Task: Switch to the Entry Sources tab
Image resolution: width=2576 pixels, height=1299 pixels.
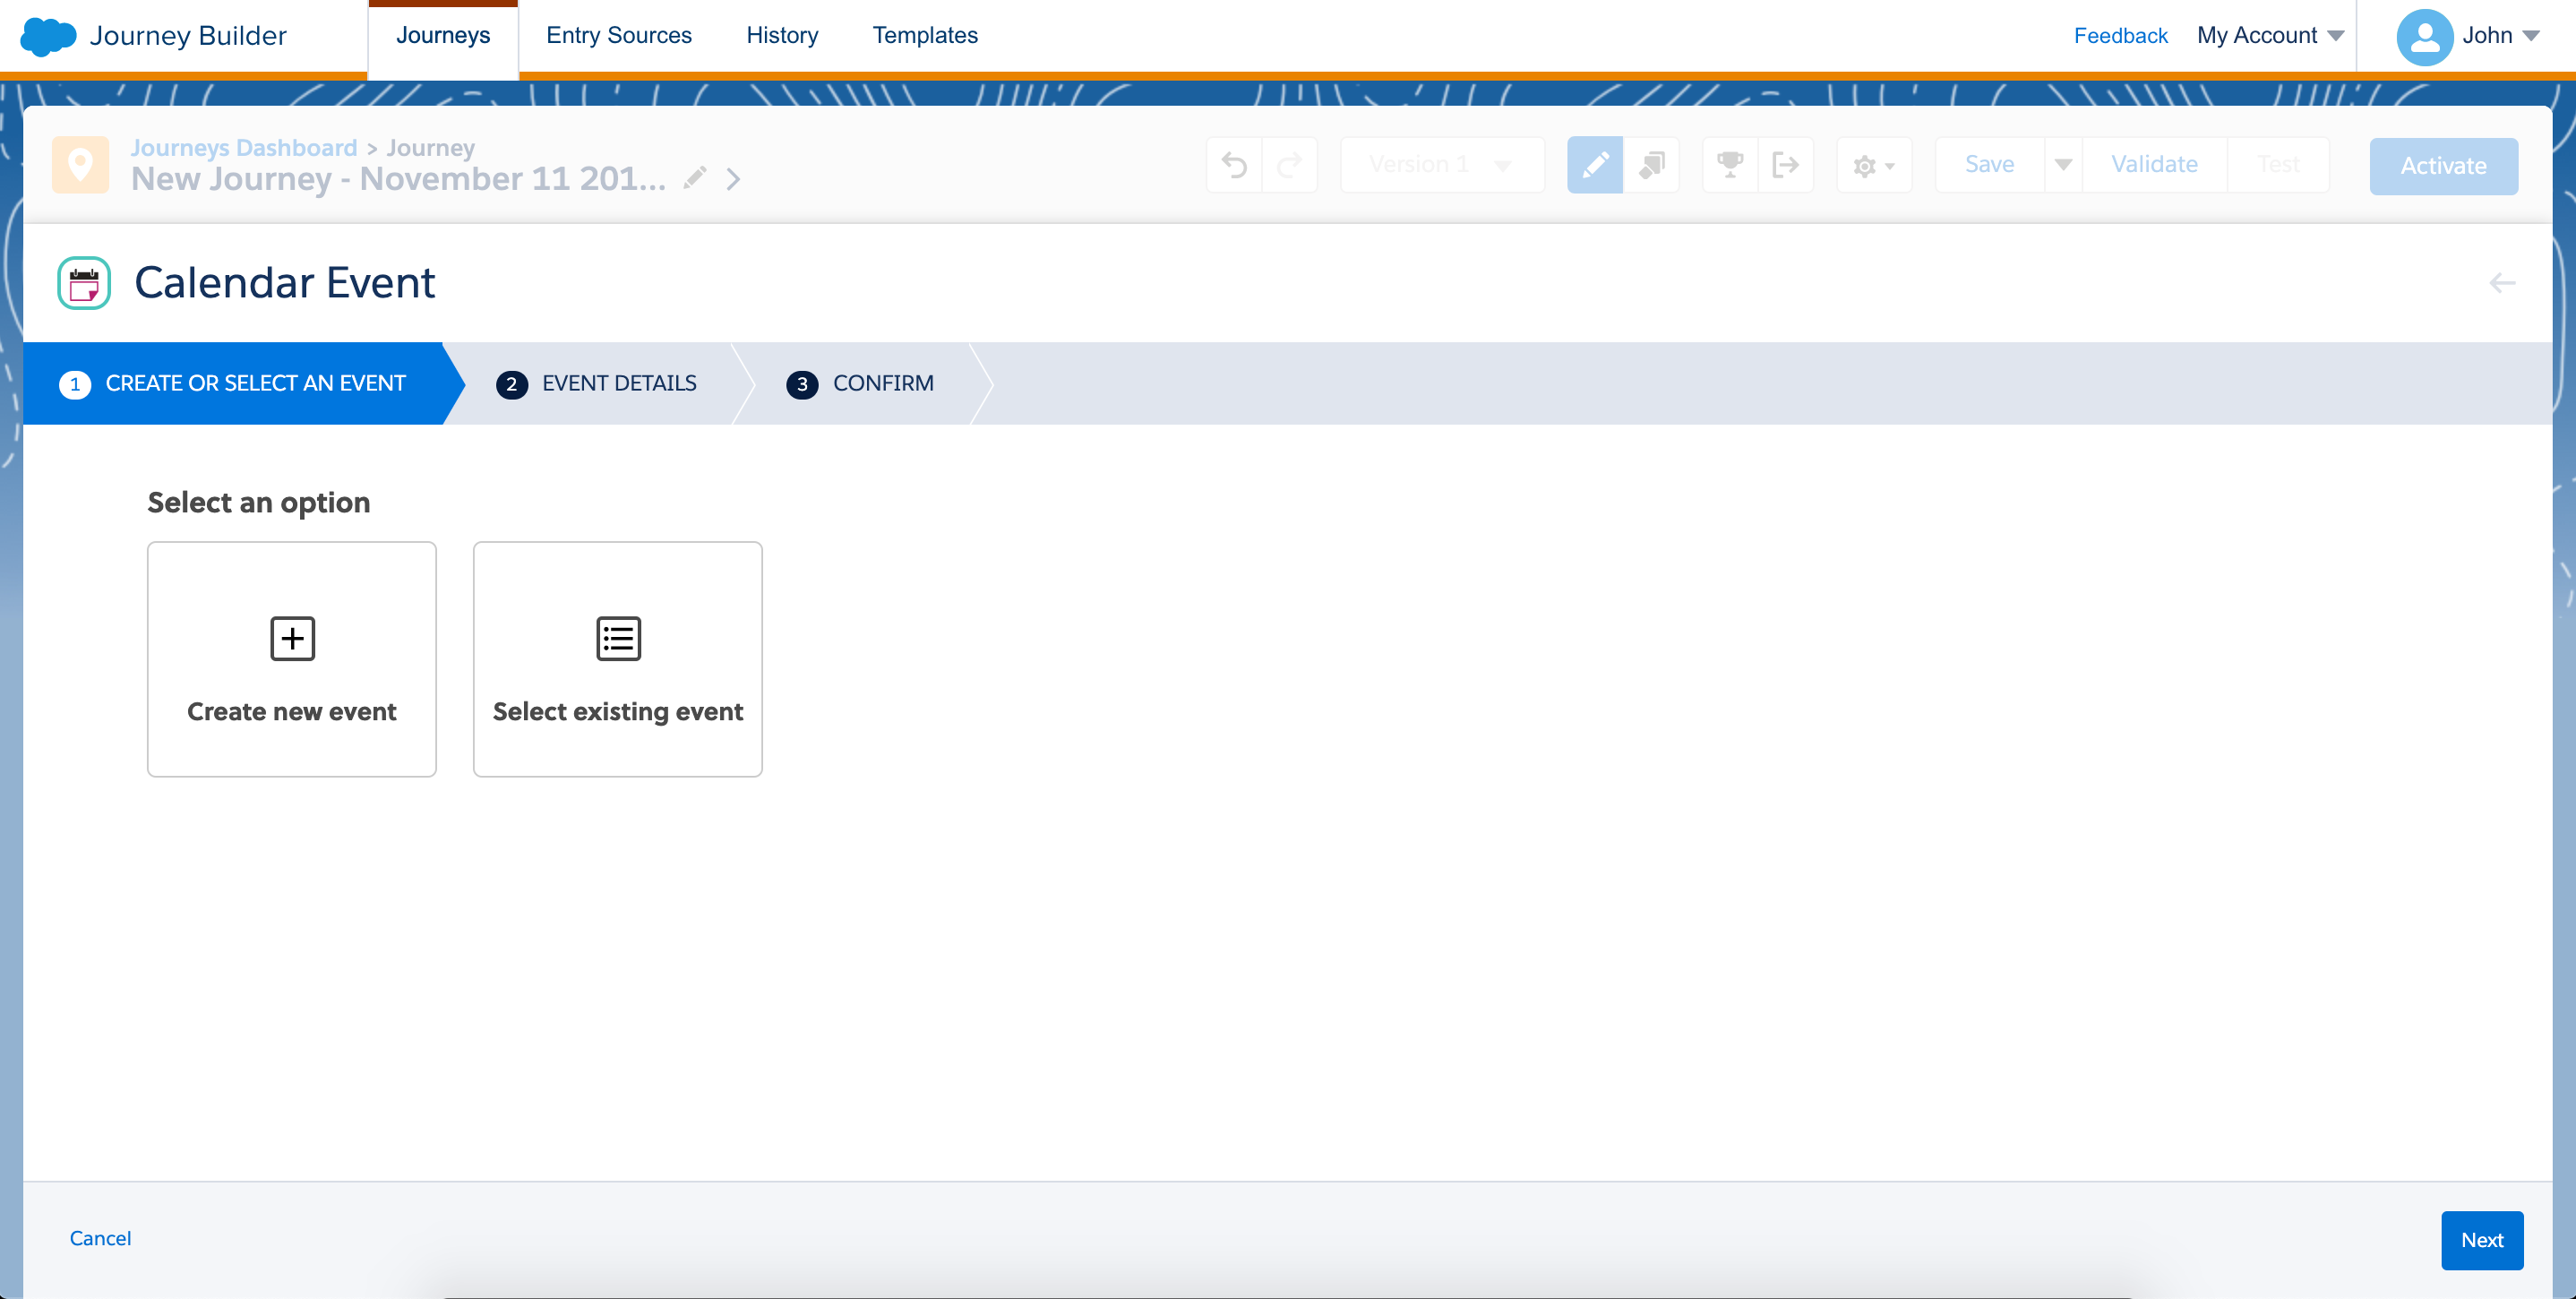Action: [x=618, y=36]
